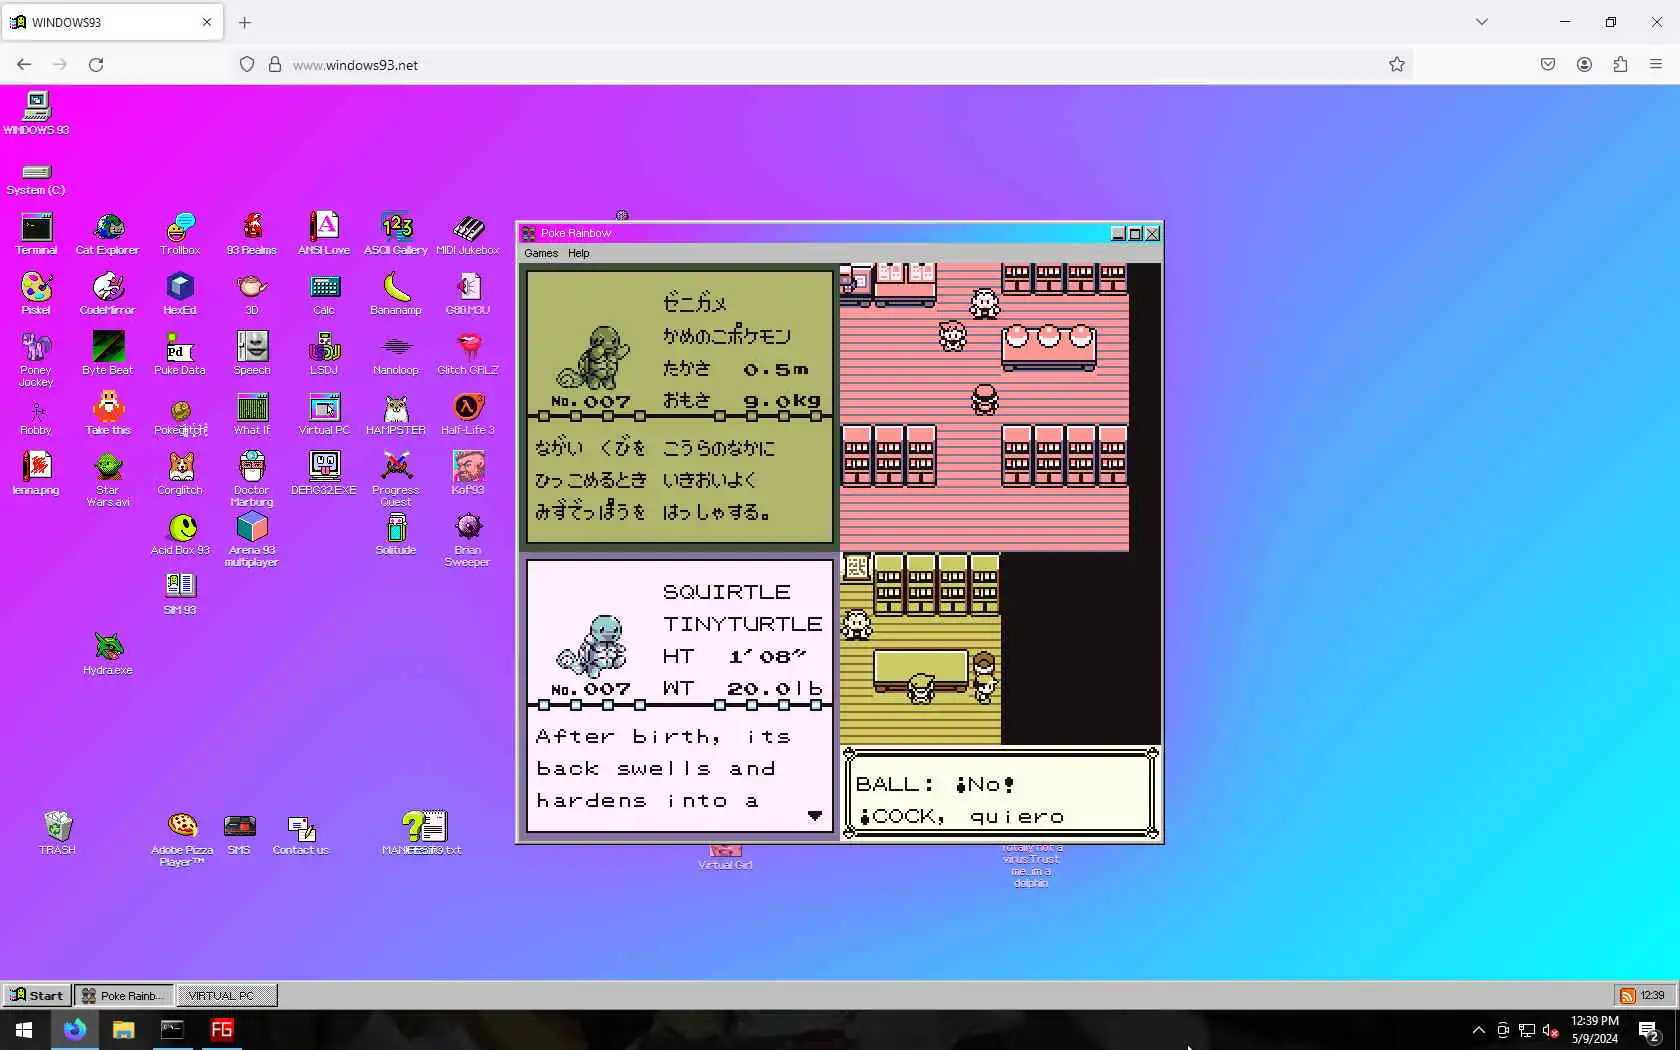Launch the Calc calculator icon
1680x1050 pixels.
click(324, 294)
